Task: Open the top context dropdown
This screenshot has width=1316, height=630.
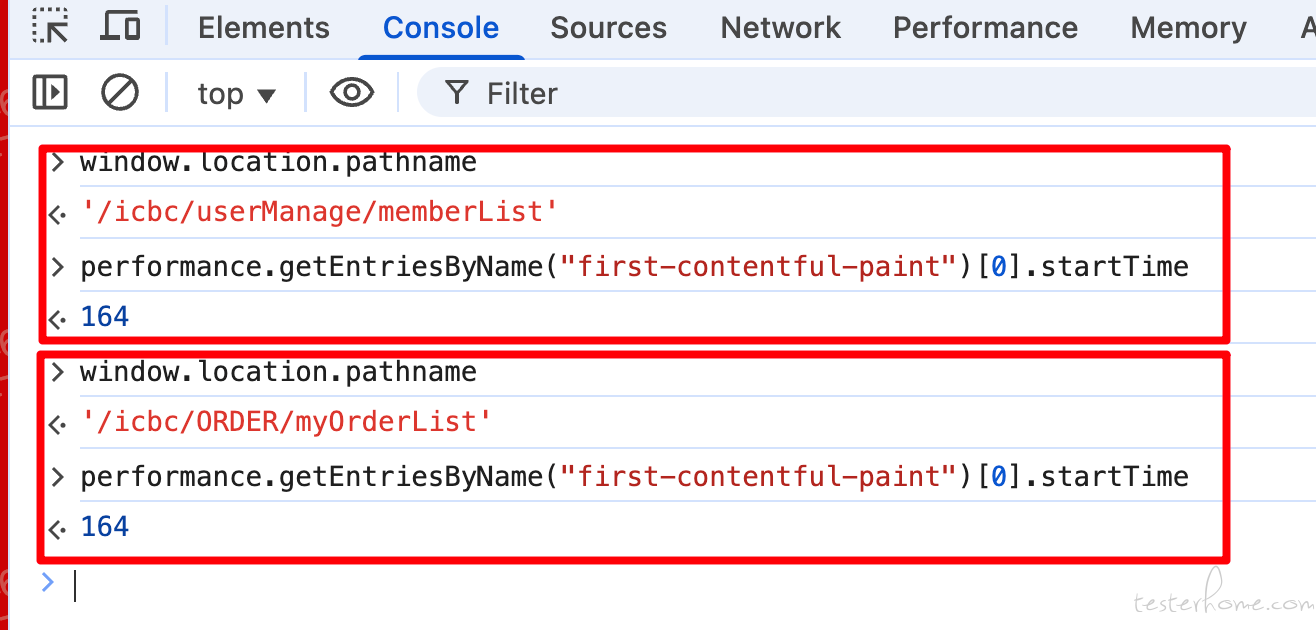Action: 236,94
